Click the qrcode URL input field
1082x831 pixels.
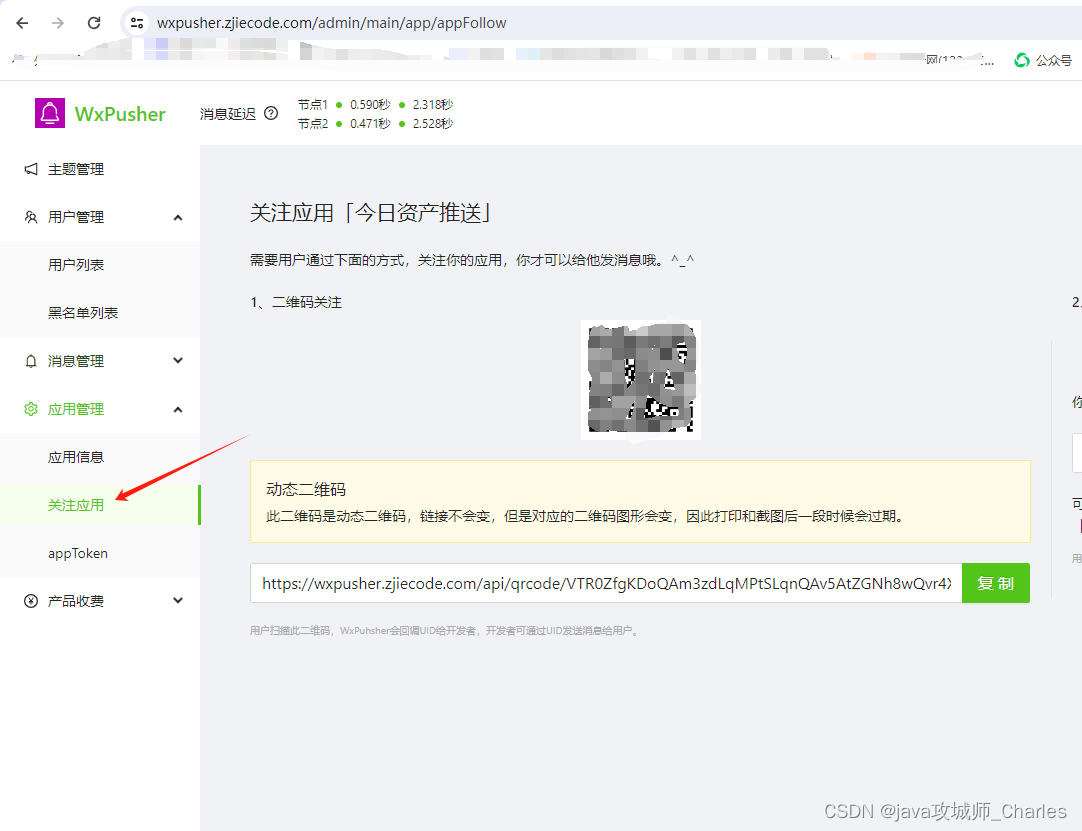[x=606, y=583]
